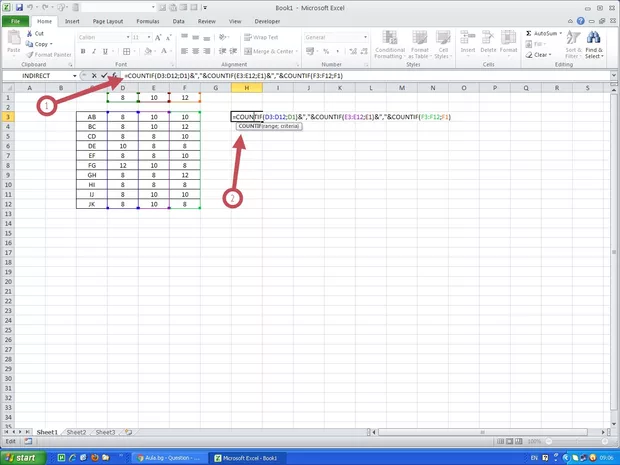This screenshot has height=465, width=620.
Task: Expand the Name Box dropdown showing INDIRECT
Action: (75, 76)
